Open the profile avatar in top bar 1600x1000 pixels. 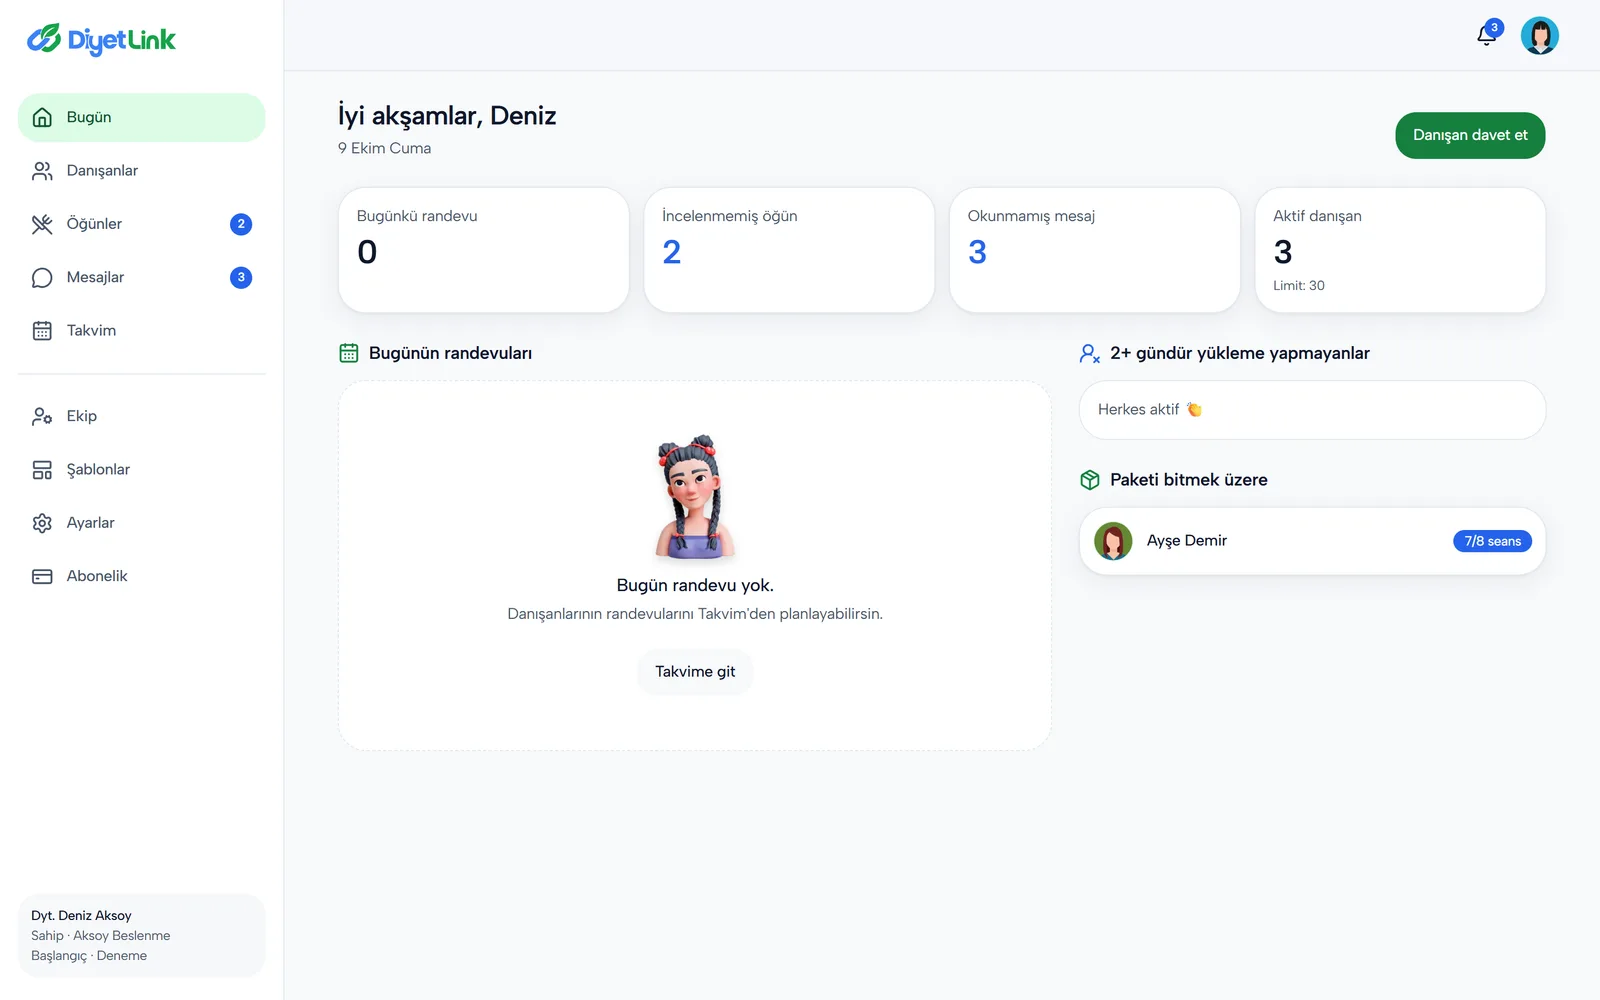pyautogui.click(x=1540, y=36)
